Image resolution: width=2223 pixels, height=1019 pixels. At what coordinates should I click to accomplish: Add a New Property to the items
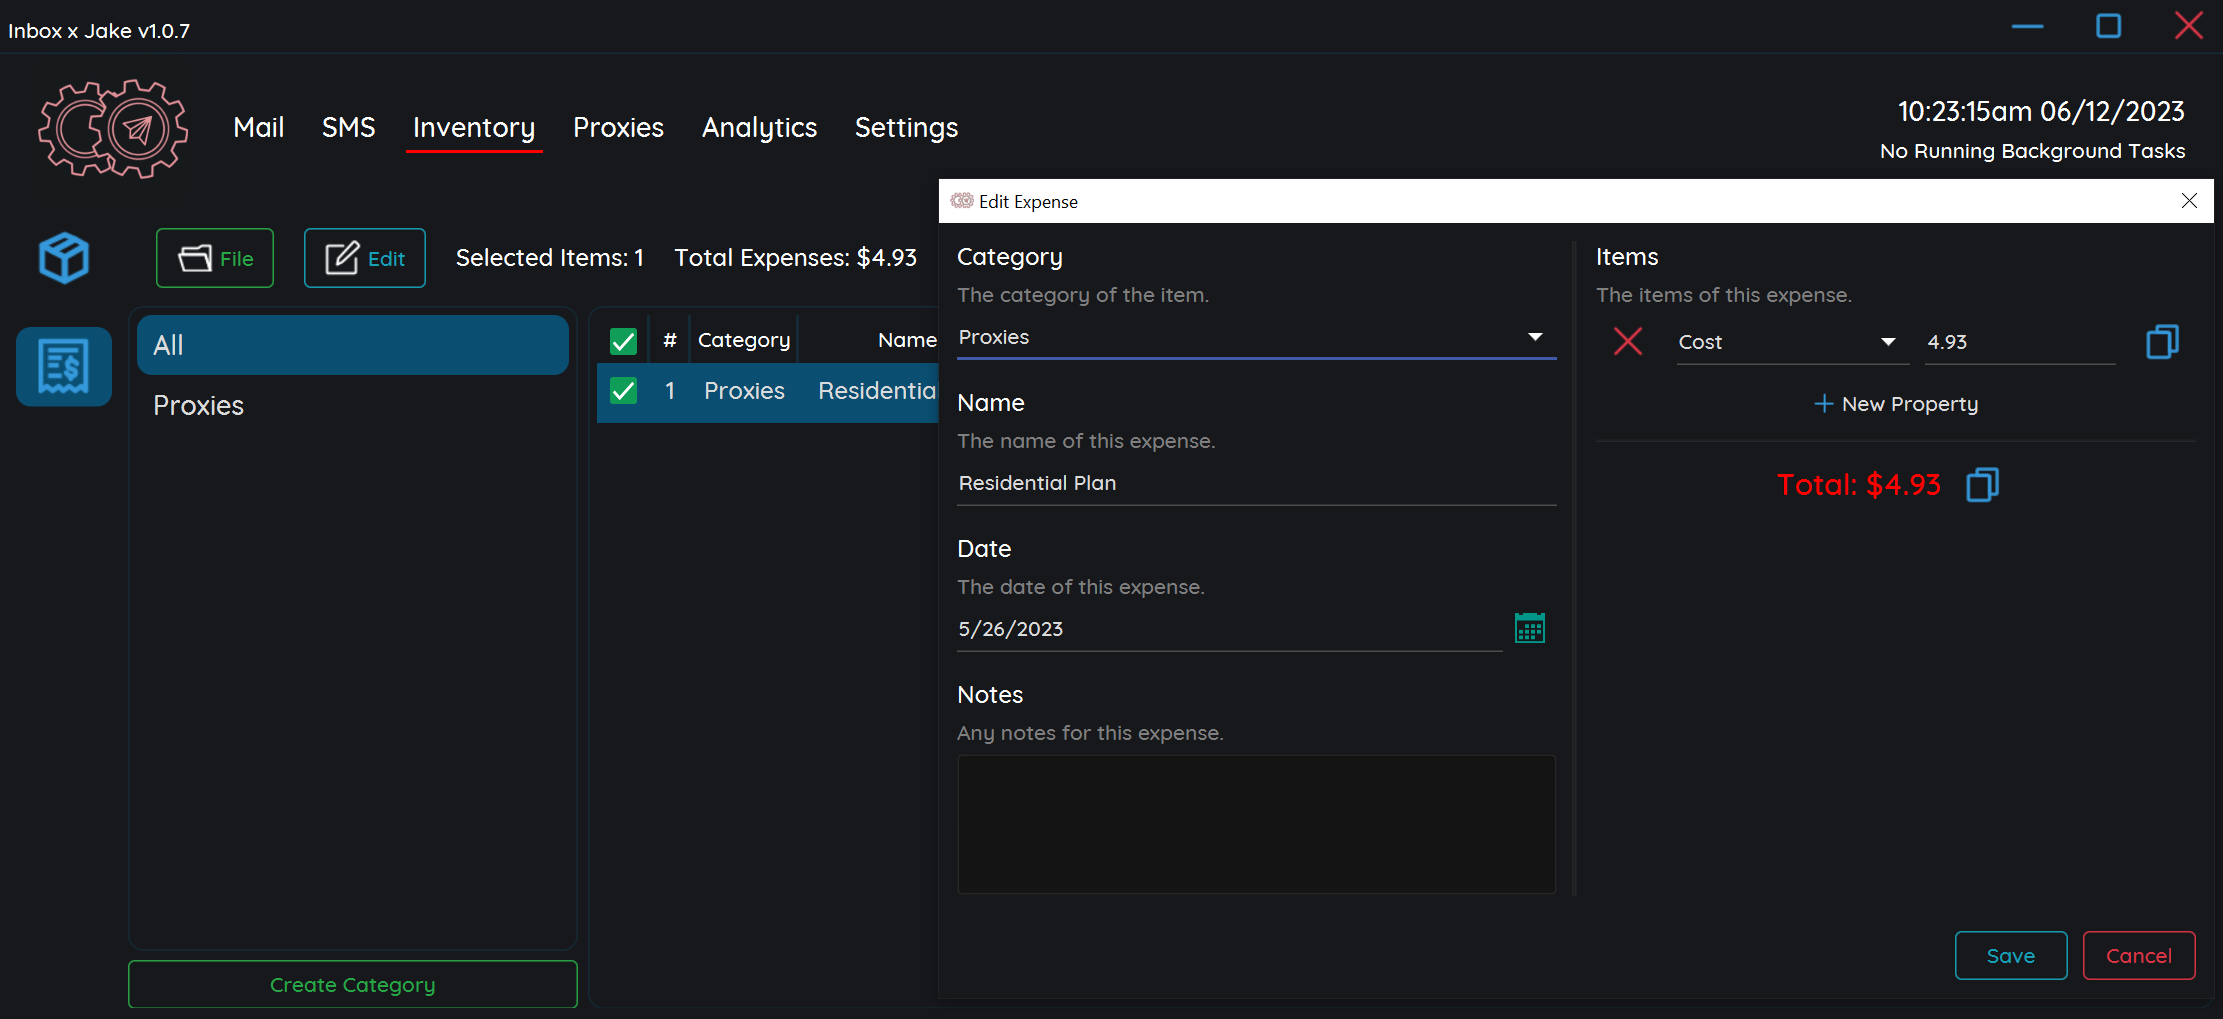tap(1895, 403)
